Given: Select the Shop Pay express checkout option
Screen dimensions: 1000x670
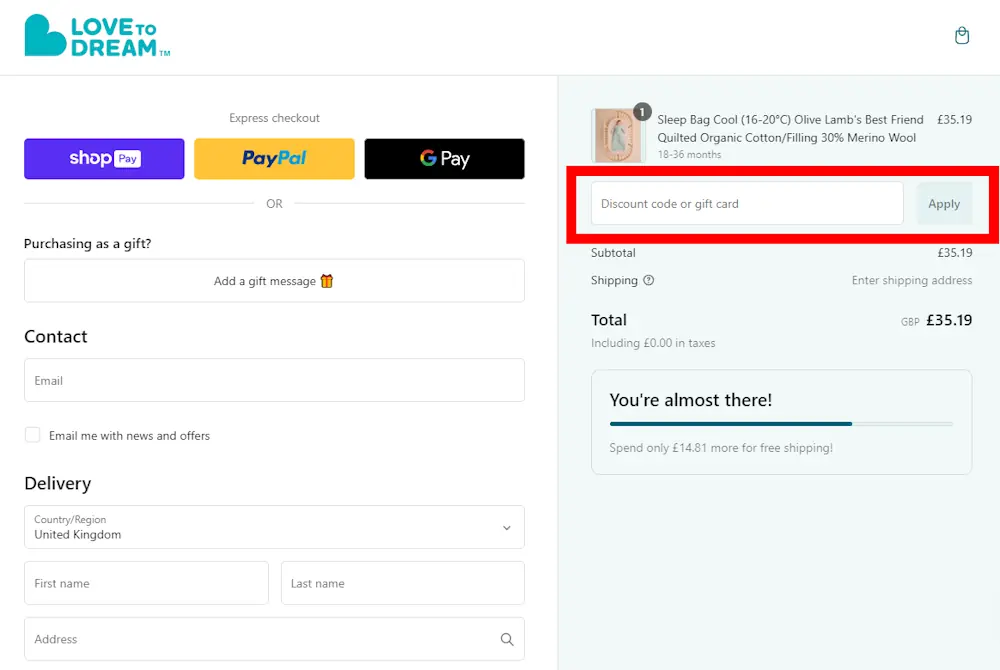Looking at the screenshot, I should coord(104,158).
